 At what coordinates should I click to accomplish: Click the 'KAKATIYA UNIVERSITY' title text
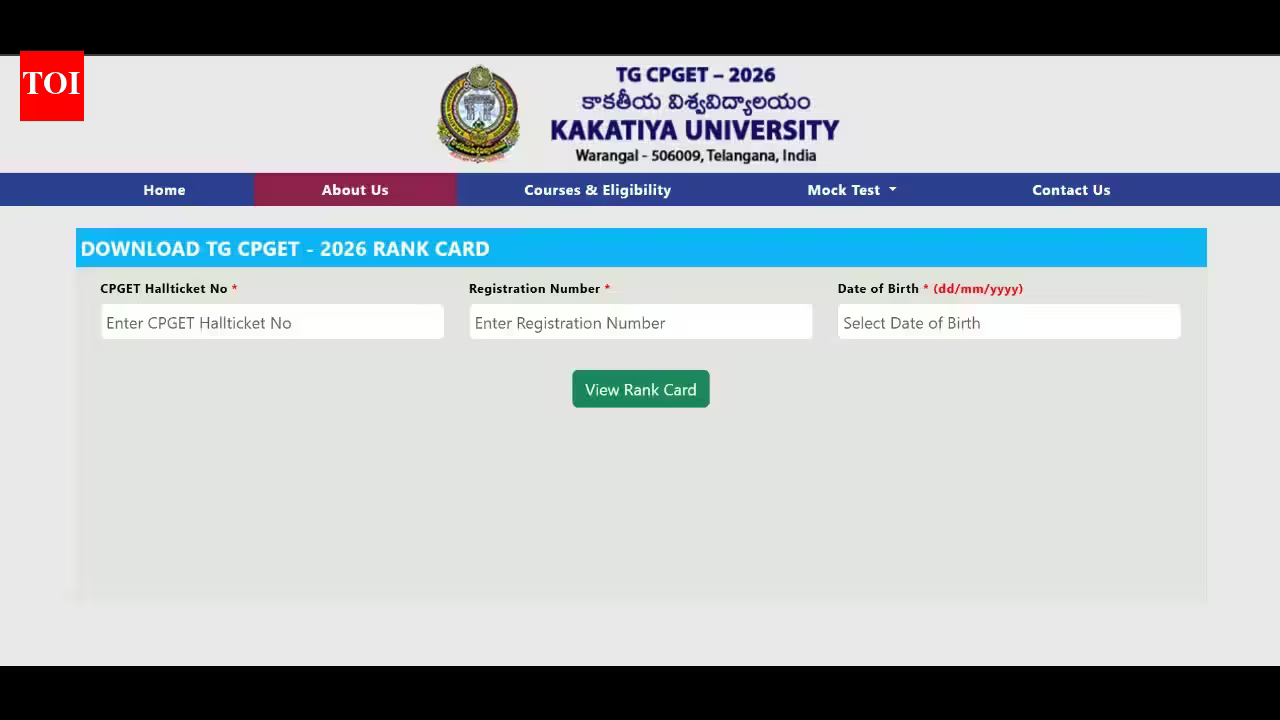click(x=694, y=131)
